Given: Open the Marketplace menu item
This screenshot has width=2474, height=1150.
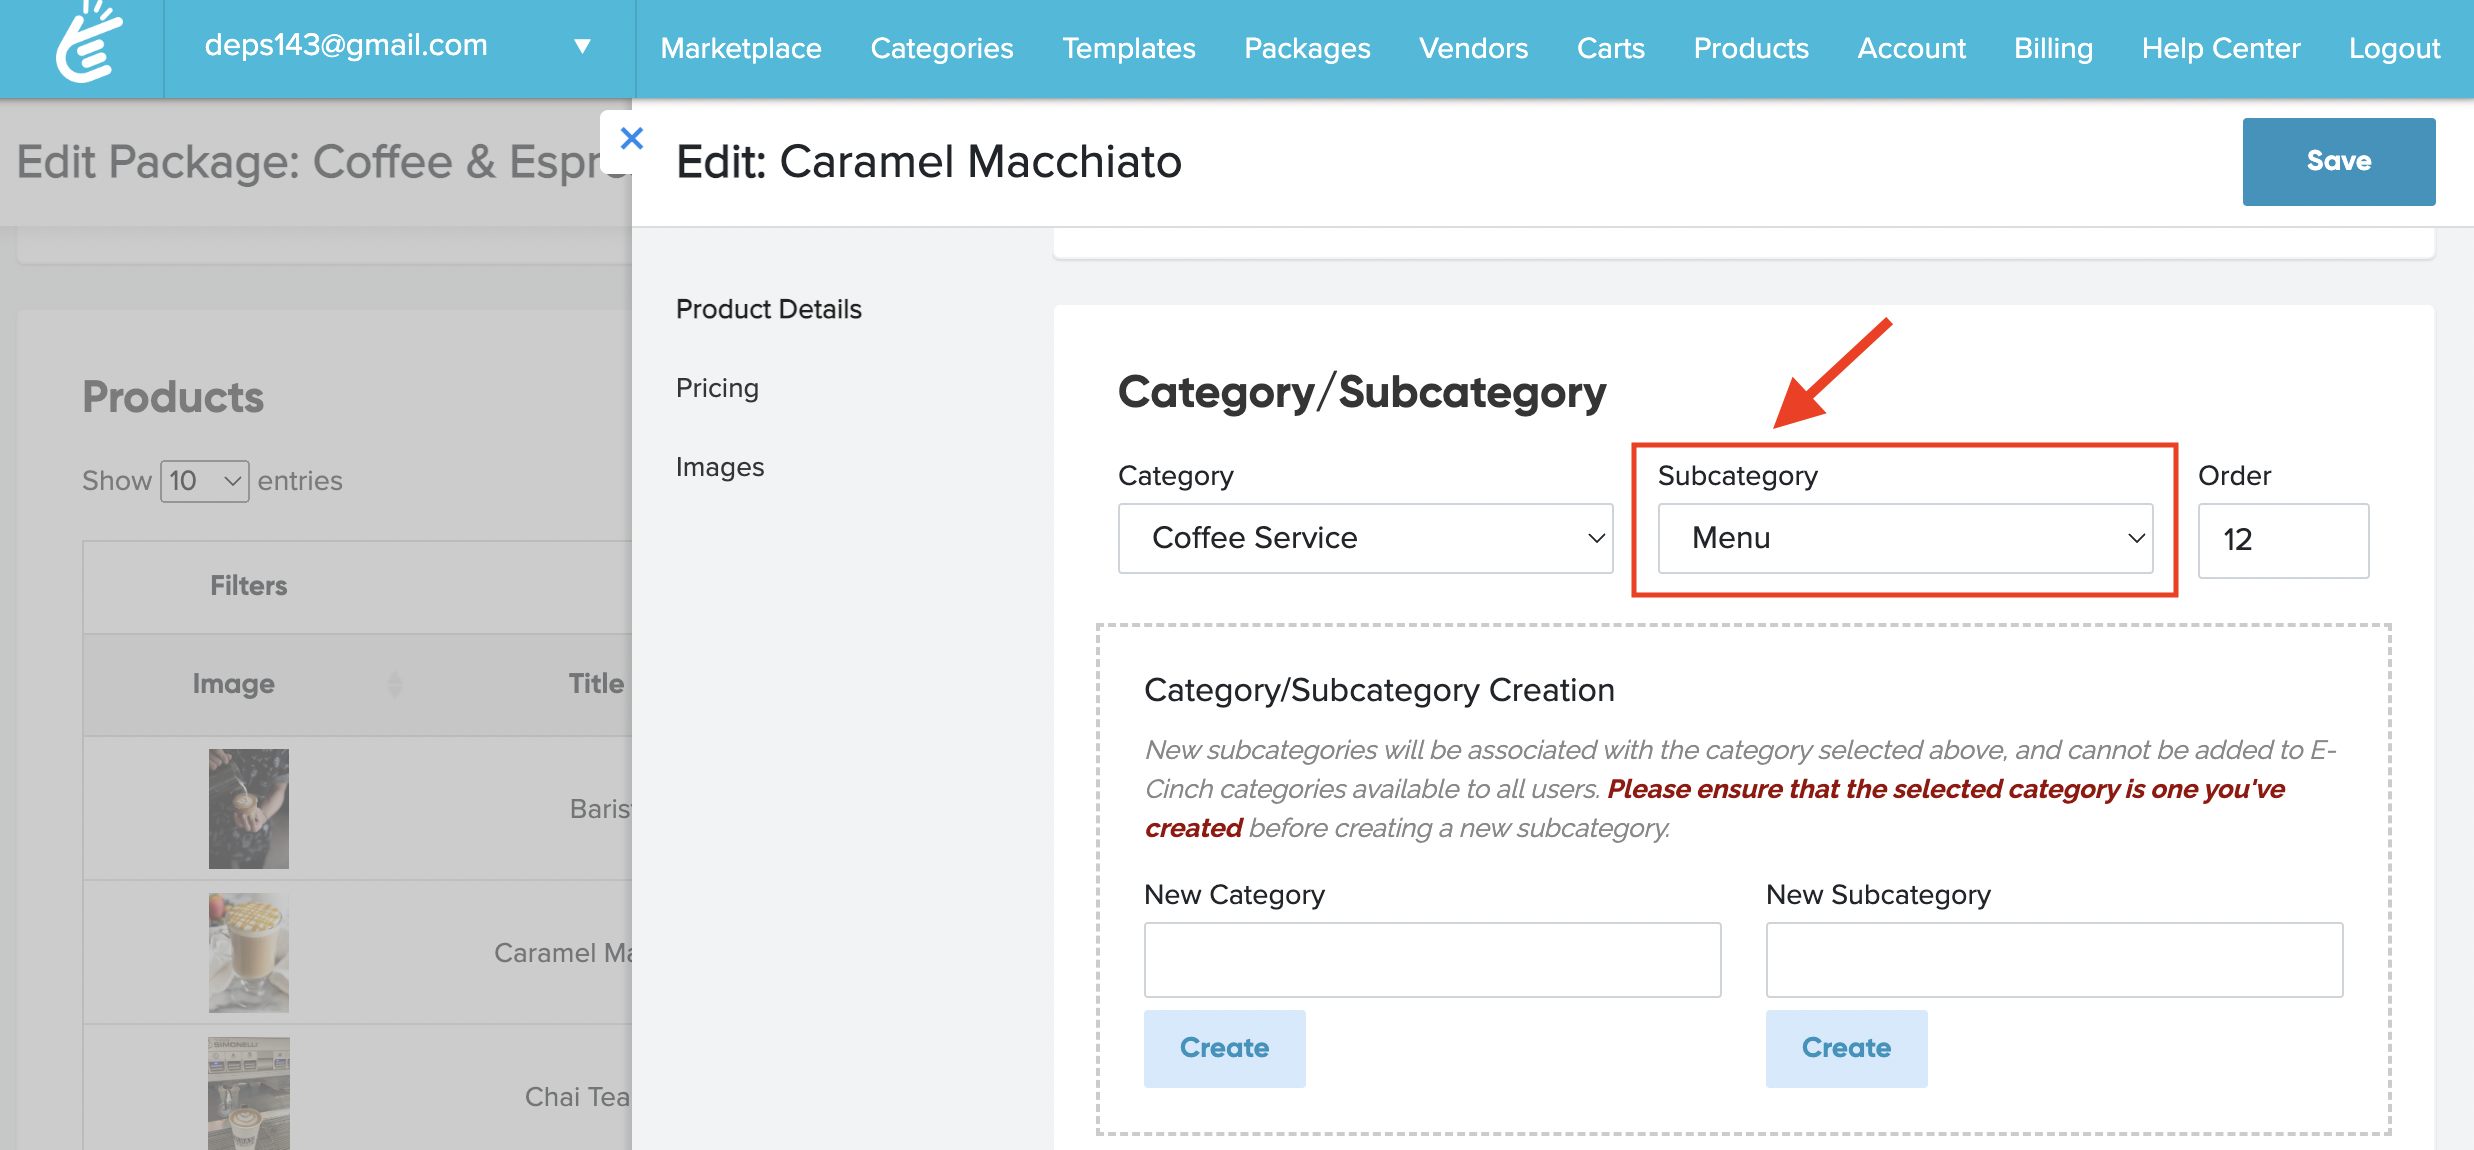Looking at the screenshot, I should [x=740, y=48].
